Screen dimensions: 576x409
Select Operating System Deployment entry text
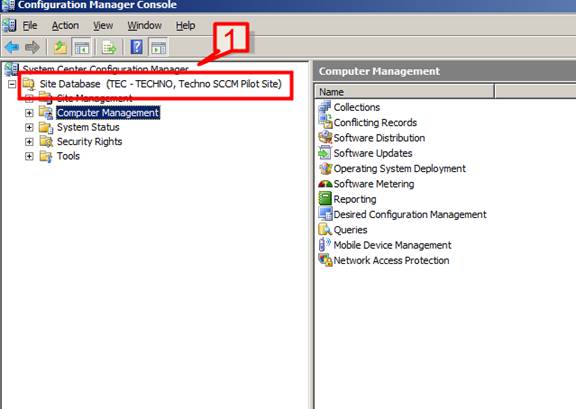tap(400, 169)
